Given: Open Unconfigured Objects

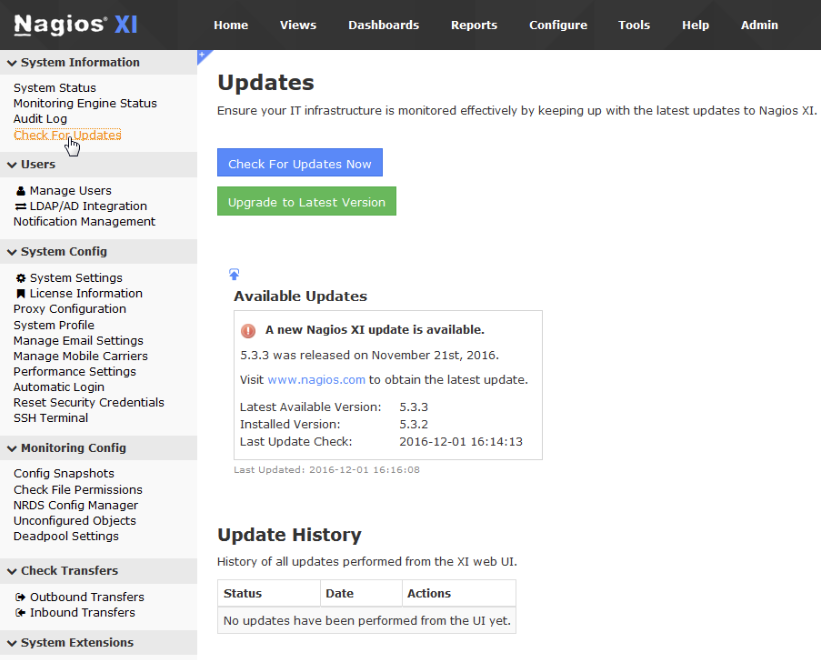Looking at the screenshot, I should [75, 521].
